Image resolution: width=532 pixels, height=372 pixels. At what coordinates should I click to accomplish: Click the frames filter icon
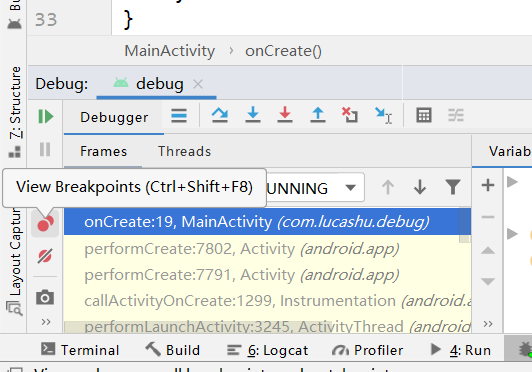(x=453, y=187)
